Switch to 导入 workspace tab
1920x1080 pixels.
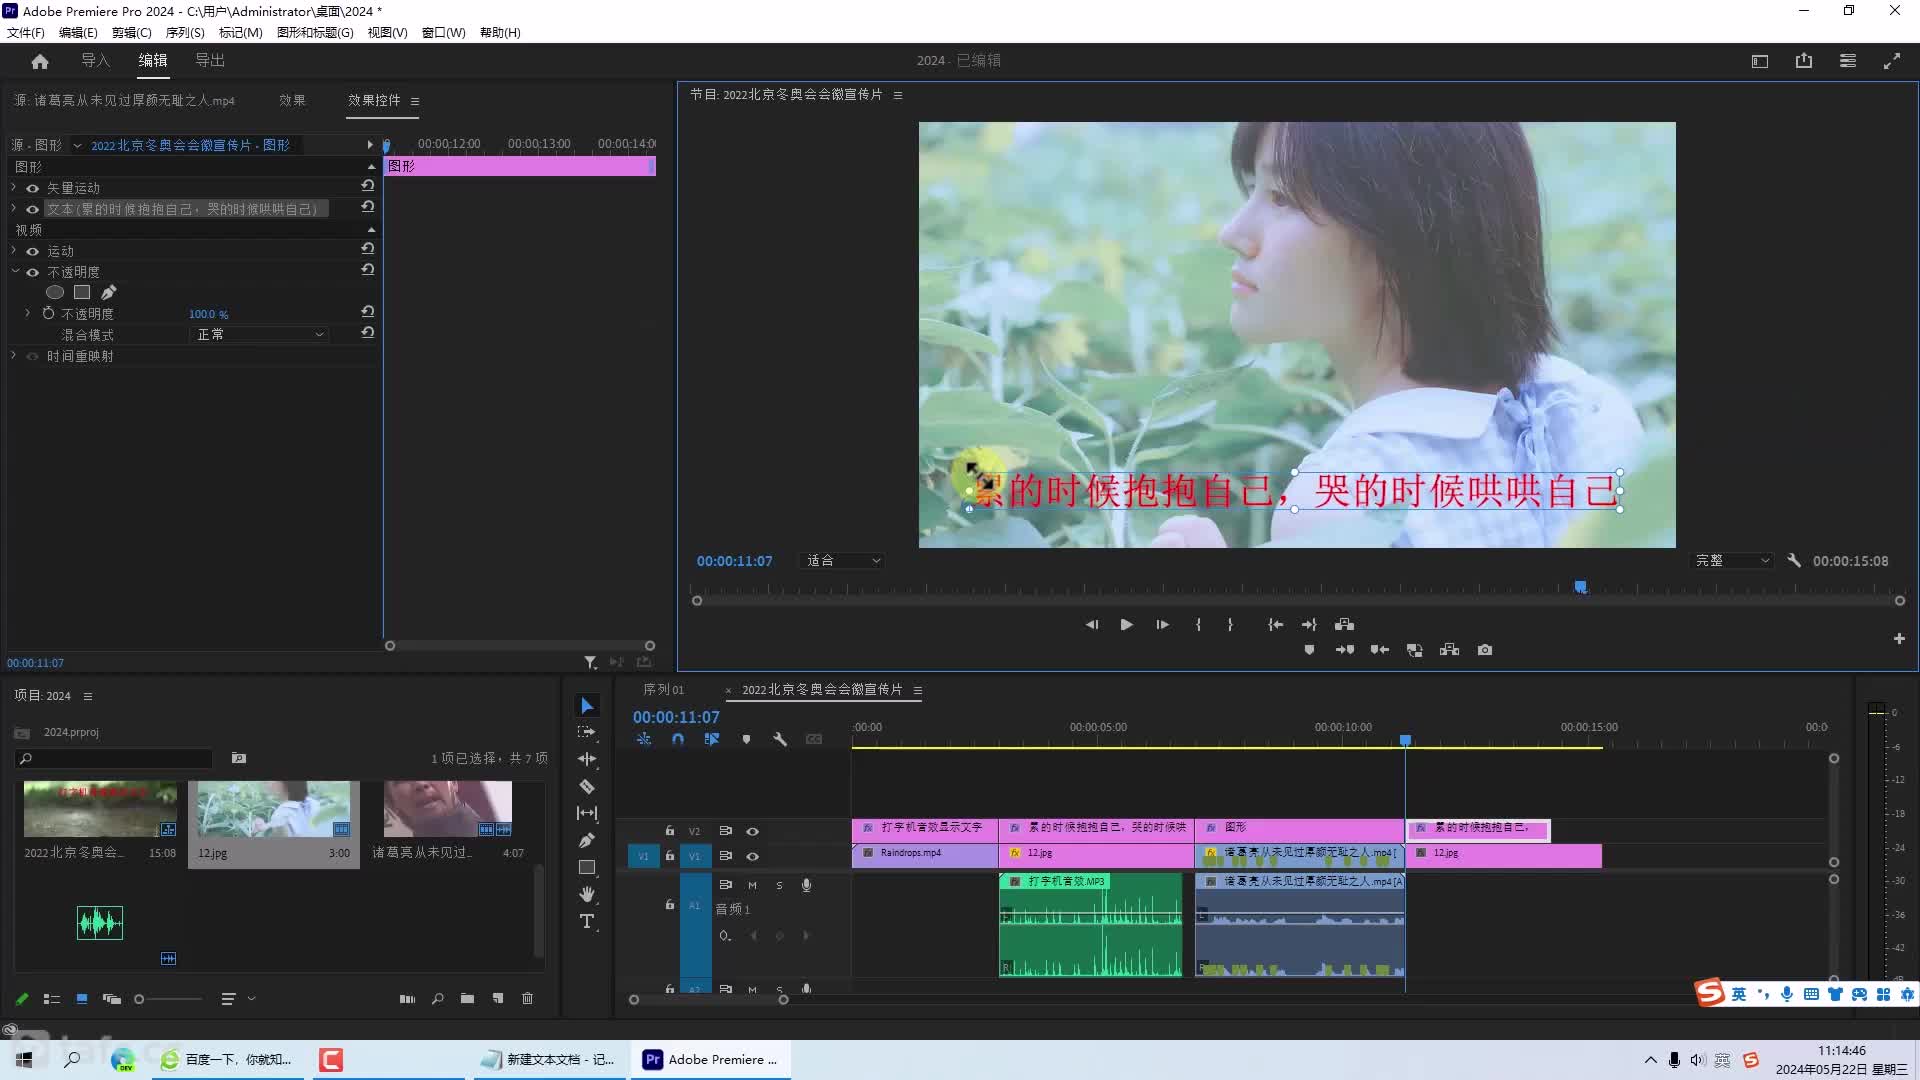(x=96, y=61)
